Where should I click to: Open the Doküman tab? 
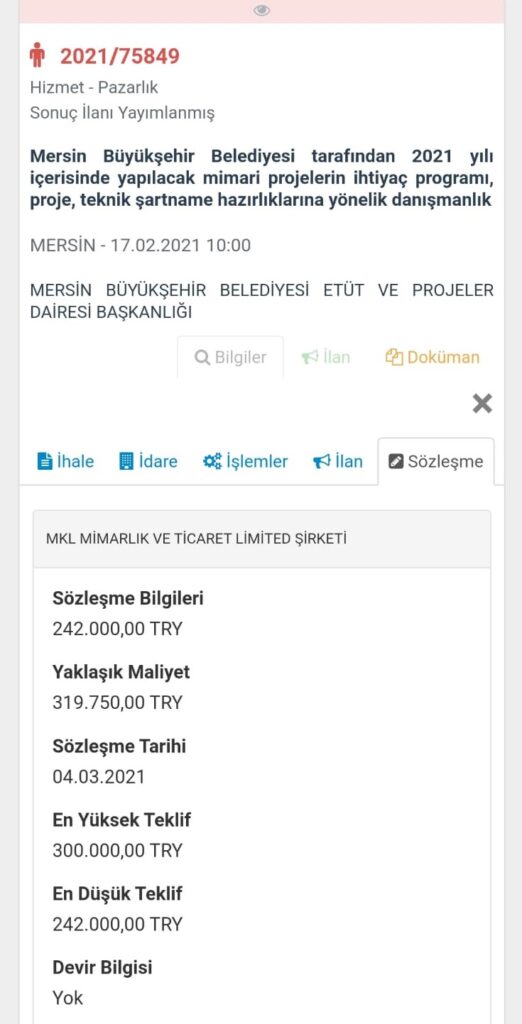click(432, 357)
